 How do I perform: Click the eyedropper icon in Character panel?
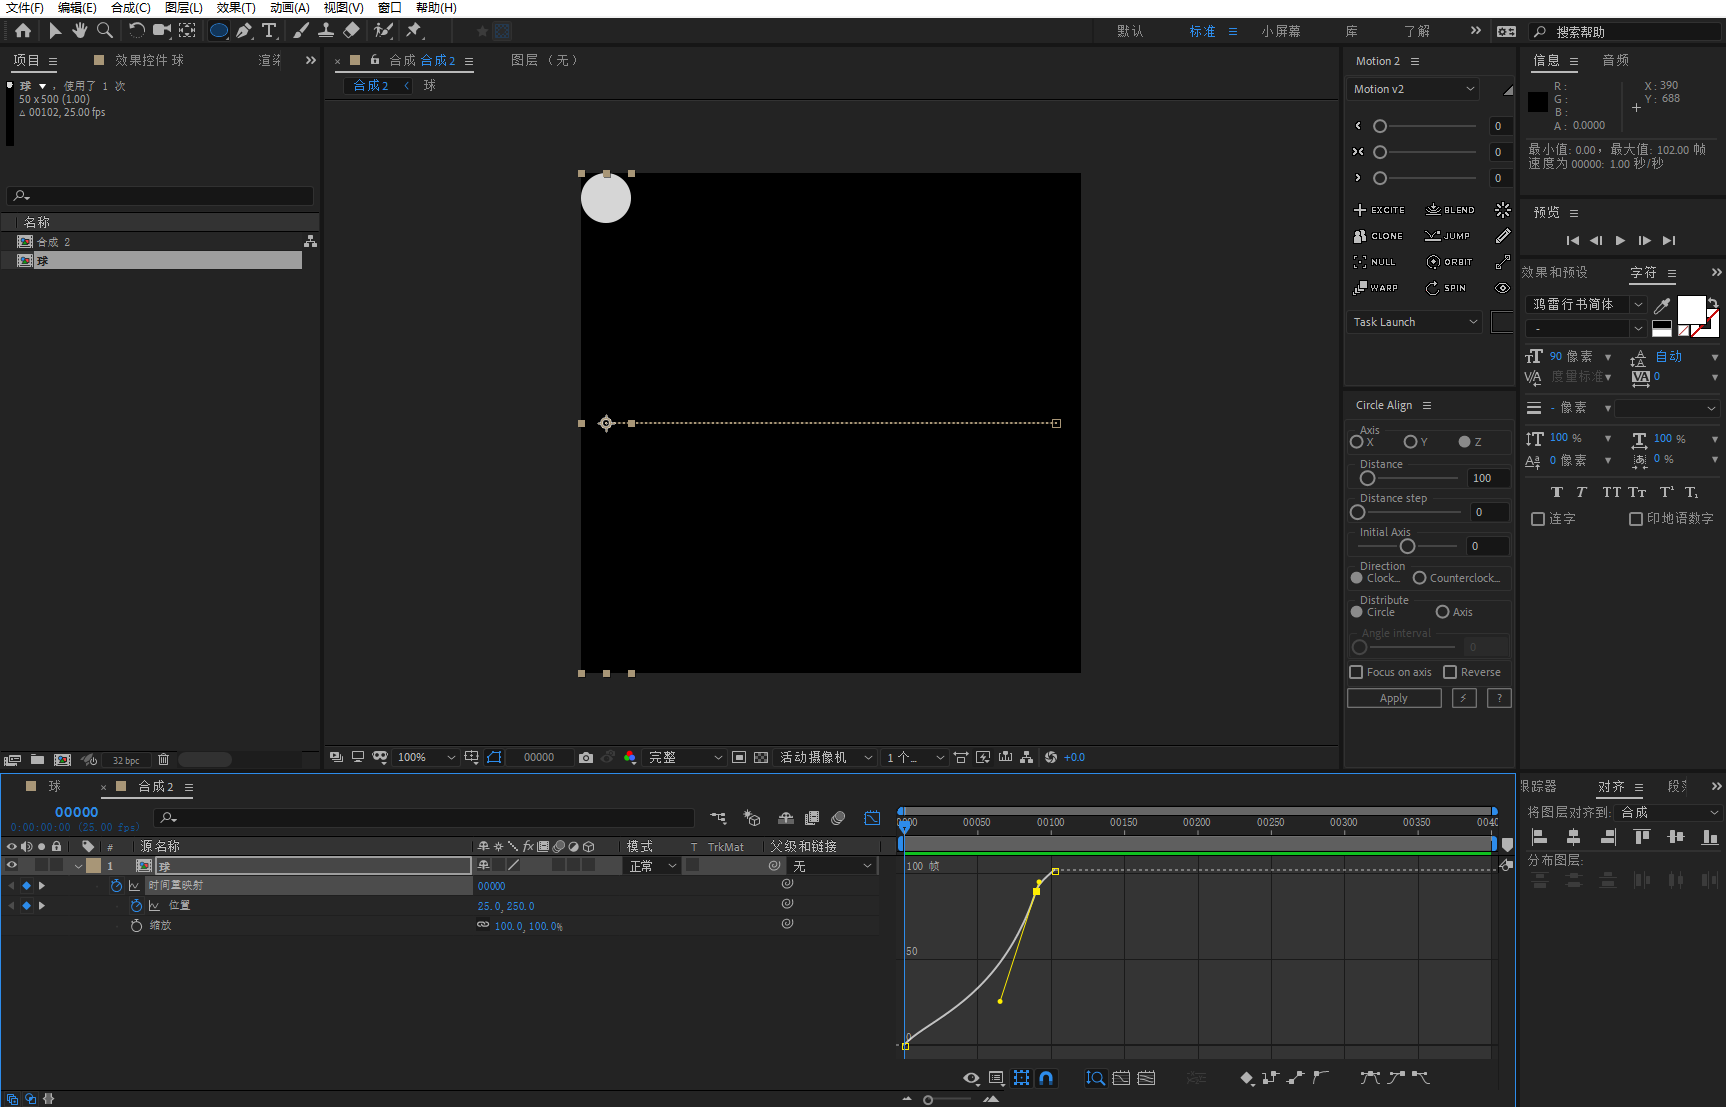point(1662,304)
